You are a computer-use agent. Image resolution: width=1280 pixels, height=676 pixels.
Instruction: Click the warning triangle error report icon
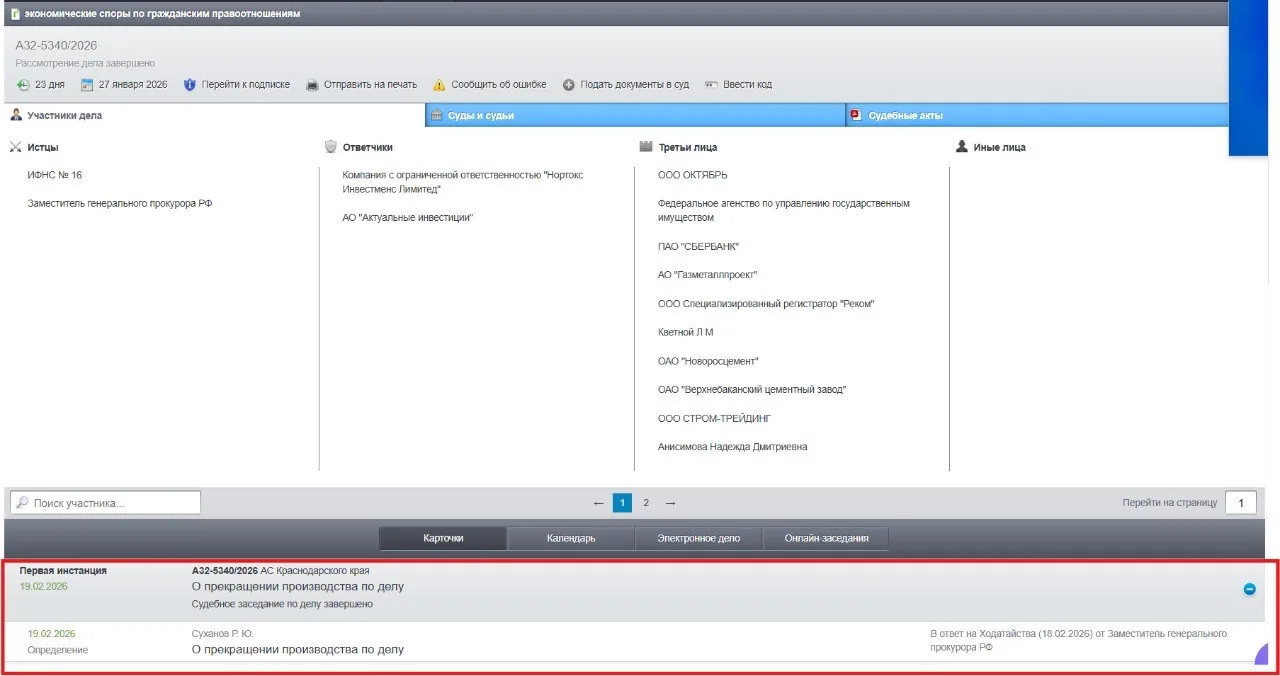pos(438,85)
